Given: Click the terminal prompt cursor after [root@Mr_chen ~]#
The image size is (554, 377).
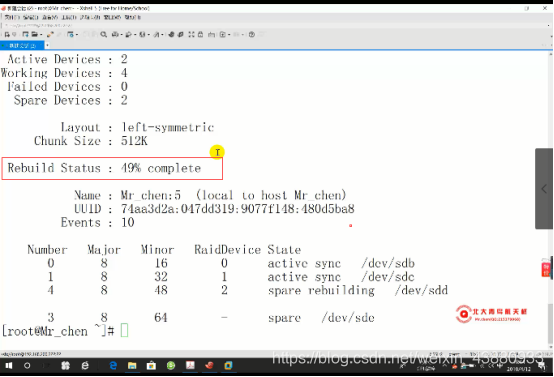Looking at the screenshot, I should 124,331.
